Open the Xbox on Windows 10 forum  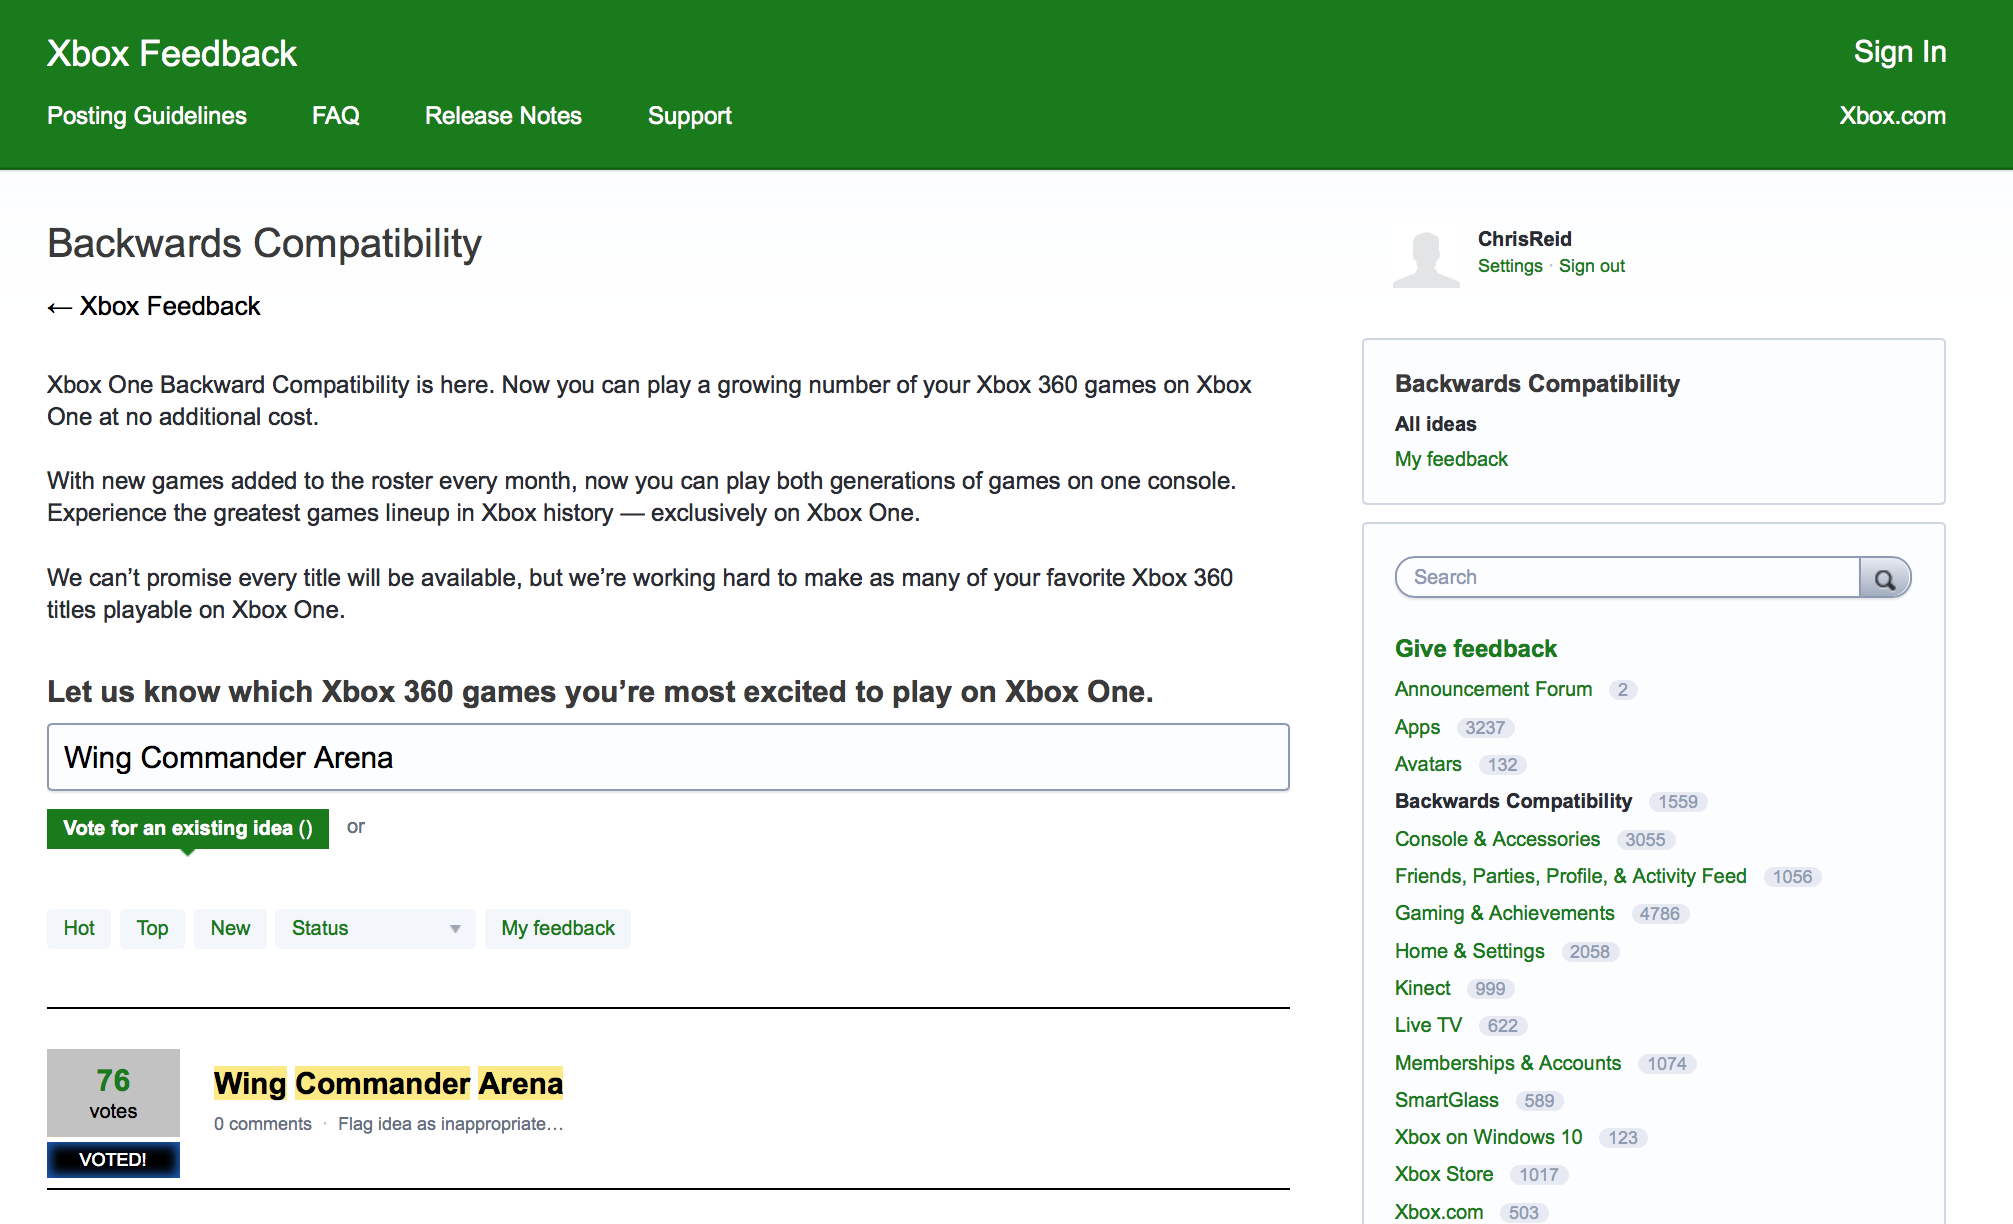(1488, 1137)
